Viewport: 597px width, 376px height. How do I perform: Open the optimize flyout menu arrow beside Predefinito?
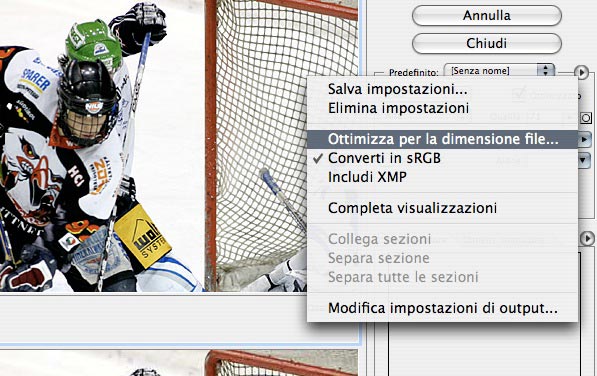581,72
